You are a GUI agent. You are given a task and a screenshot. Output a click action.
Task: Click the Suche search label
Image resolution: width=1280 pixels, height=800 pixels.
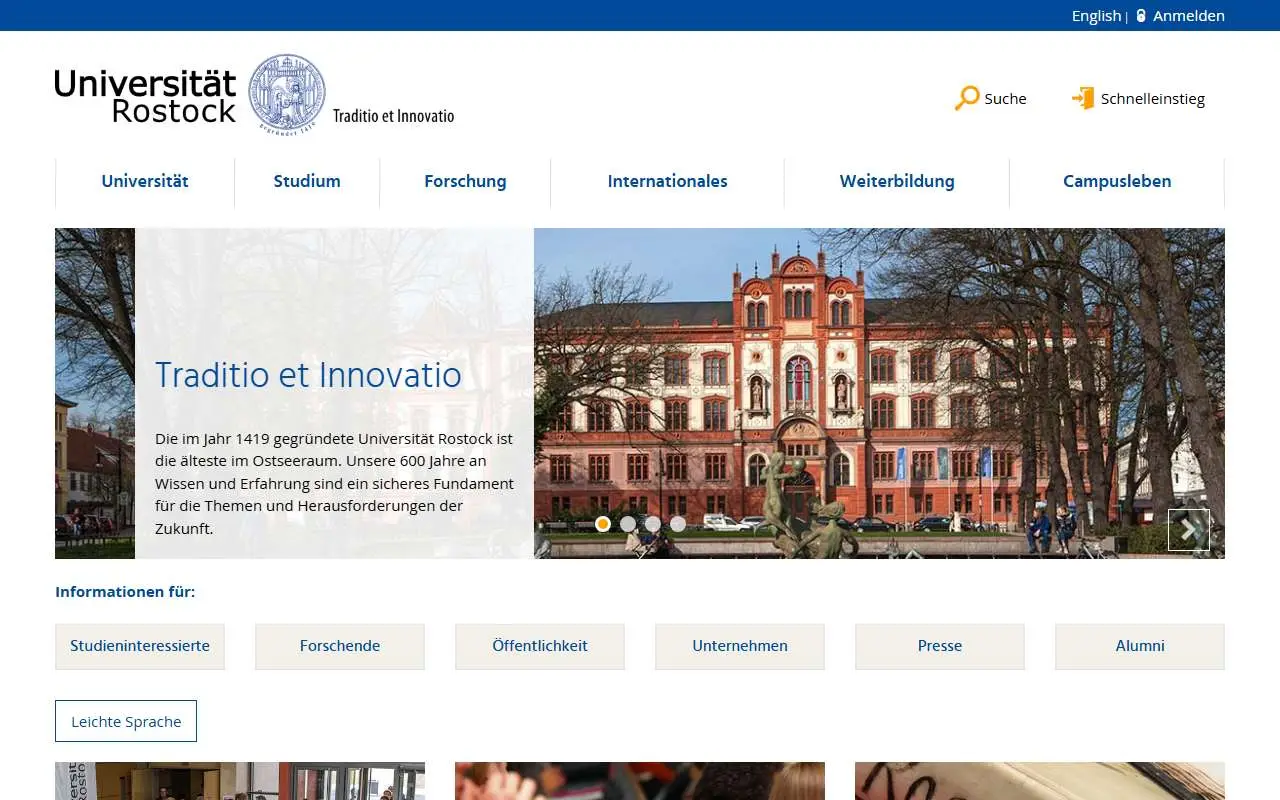click(1005, 99)
